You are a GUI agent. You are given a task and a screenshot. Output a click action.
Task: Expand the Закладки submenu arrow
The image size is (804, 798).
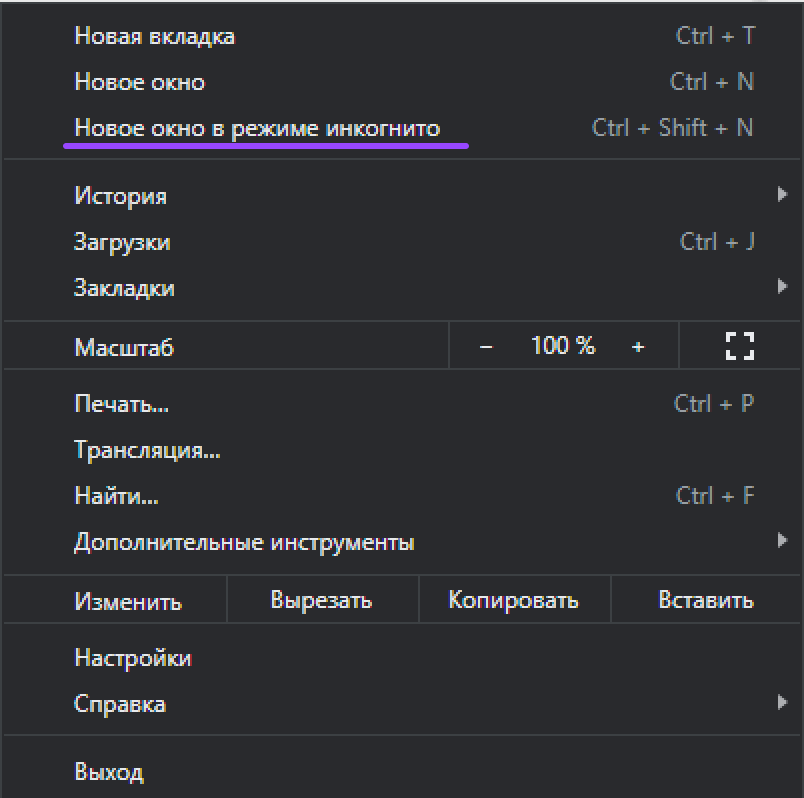click(782, 286)
